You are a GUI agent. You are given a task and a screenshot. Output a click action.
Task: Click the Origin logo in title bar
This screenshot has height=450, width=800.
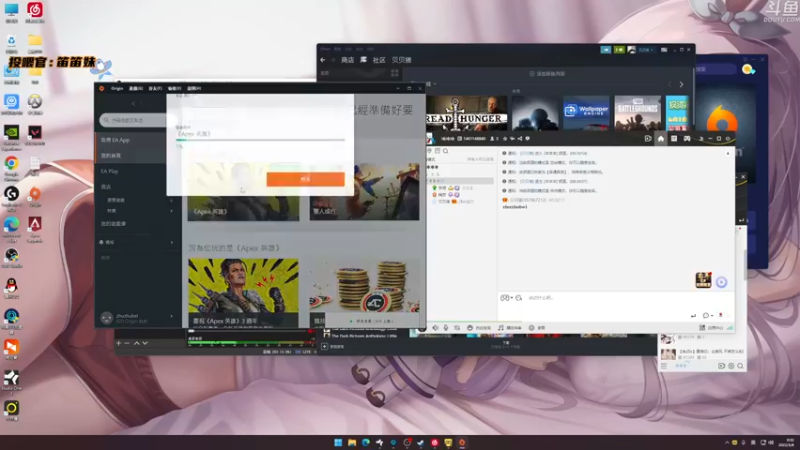click(102, 88)
